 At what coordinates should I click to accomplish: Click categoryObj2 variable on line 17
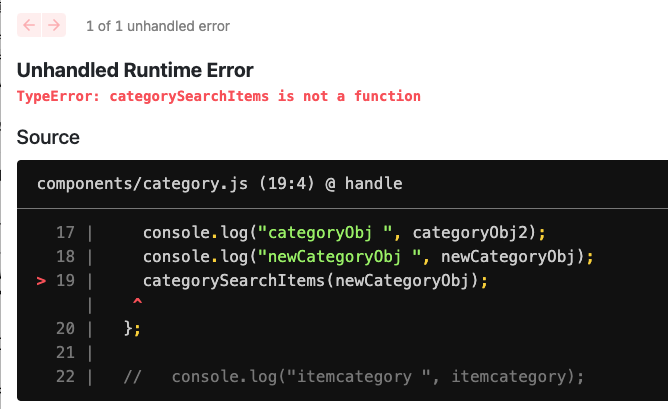click(475, 233)
